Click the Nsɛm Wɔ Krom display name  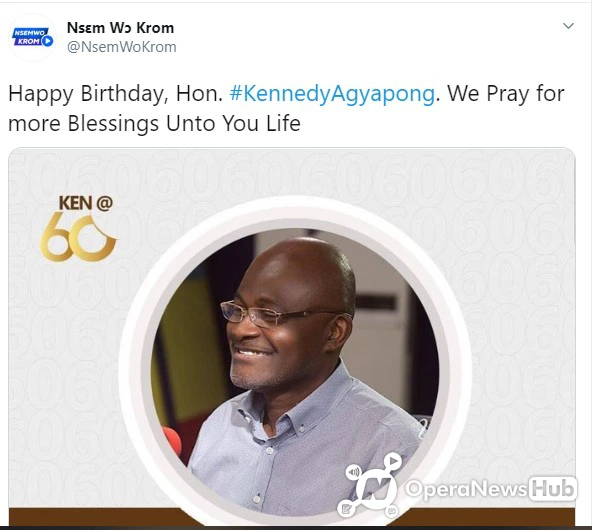click(120, 28)
